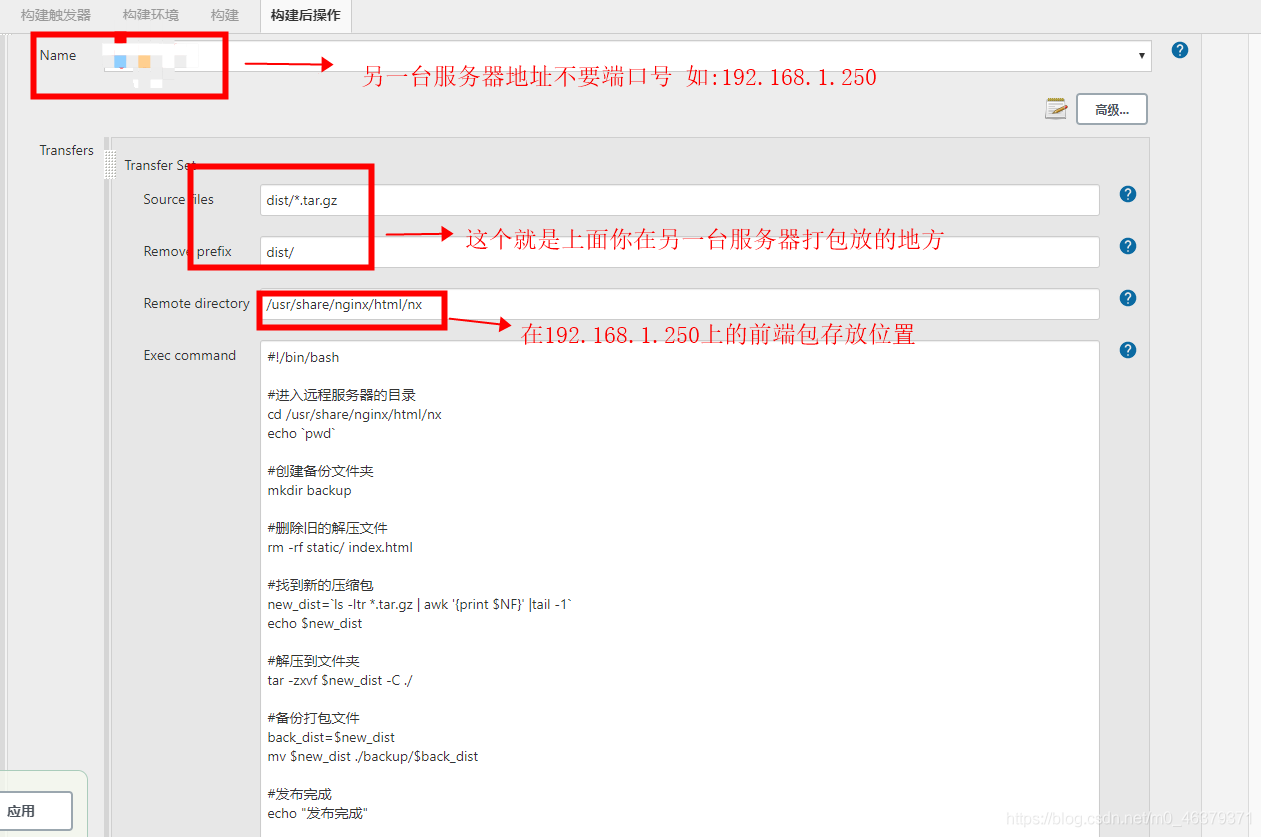Viewport: 1261px width, 837px height.
Task: Focus the Remote directory input field
Action: coord(679,304)
